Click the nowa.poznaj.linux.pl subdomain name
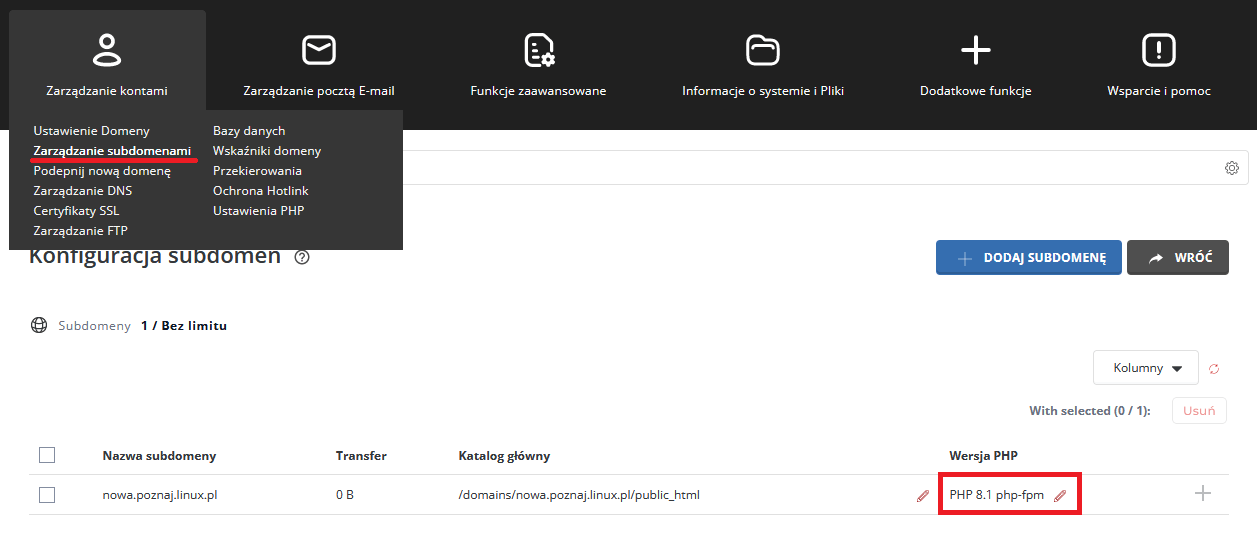 (x=160, y=494)
